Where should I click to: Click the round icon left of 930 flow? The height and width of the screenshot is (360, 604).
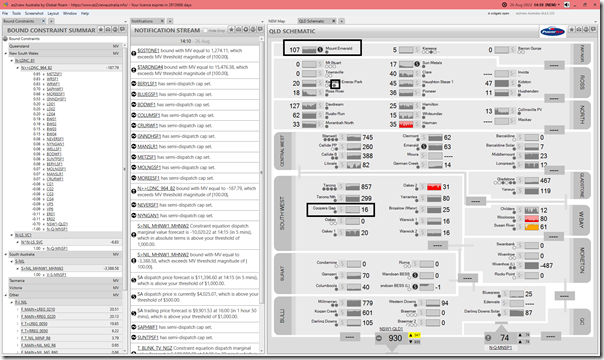click(379, 338)
